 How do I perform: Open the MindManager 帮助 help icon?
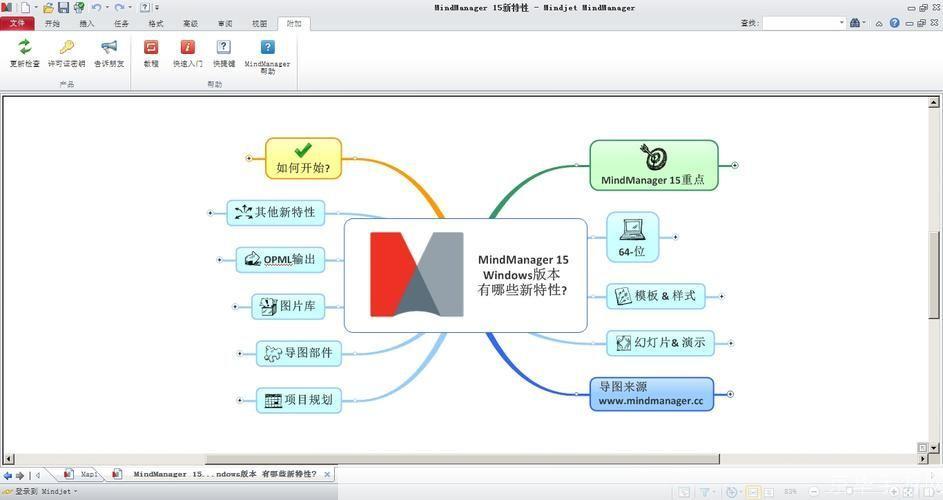268,47
